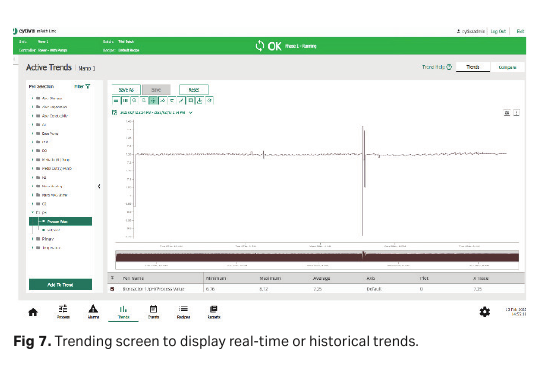Open the date range dropdown arrow
The height and width of the screenshot is (385, 535).
pyautogui.click(x=191, y=112)
